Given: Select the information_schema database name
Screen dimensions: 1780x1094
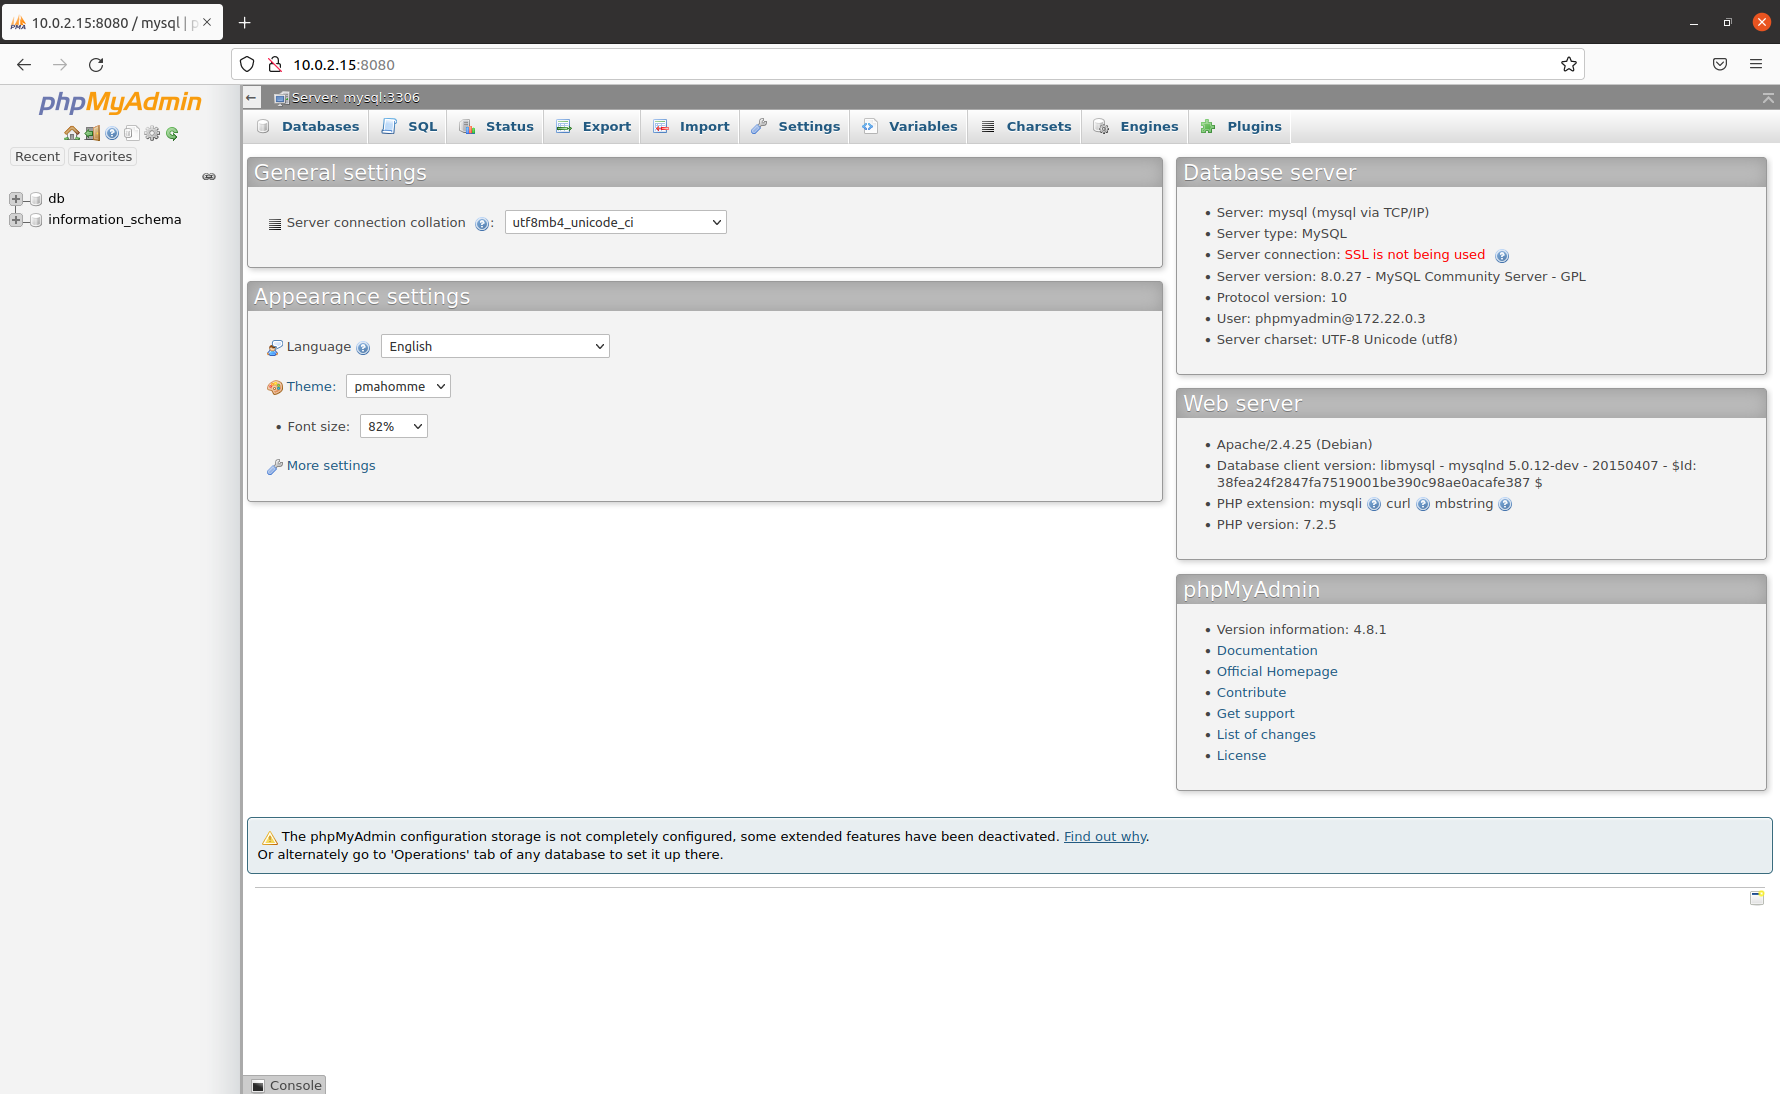Looking at the screenshot, I should coord(115,220).
